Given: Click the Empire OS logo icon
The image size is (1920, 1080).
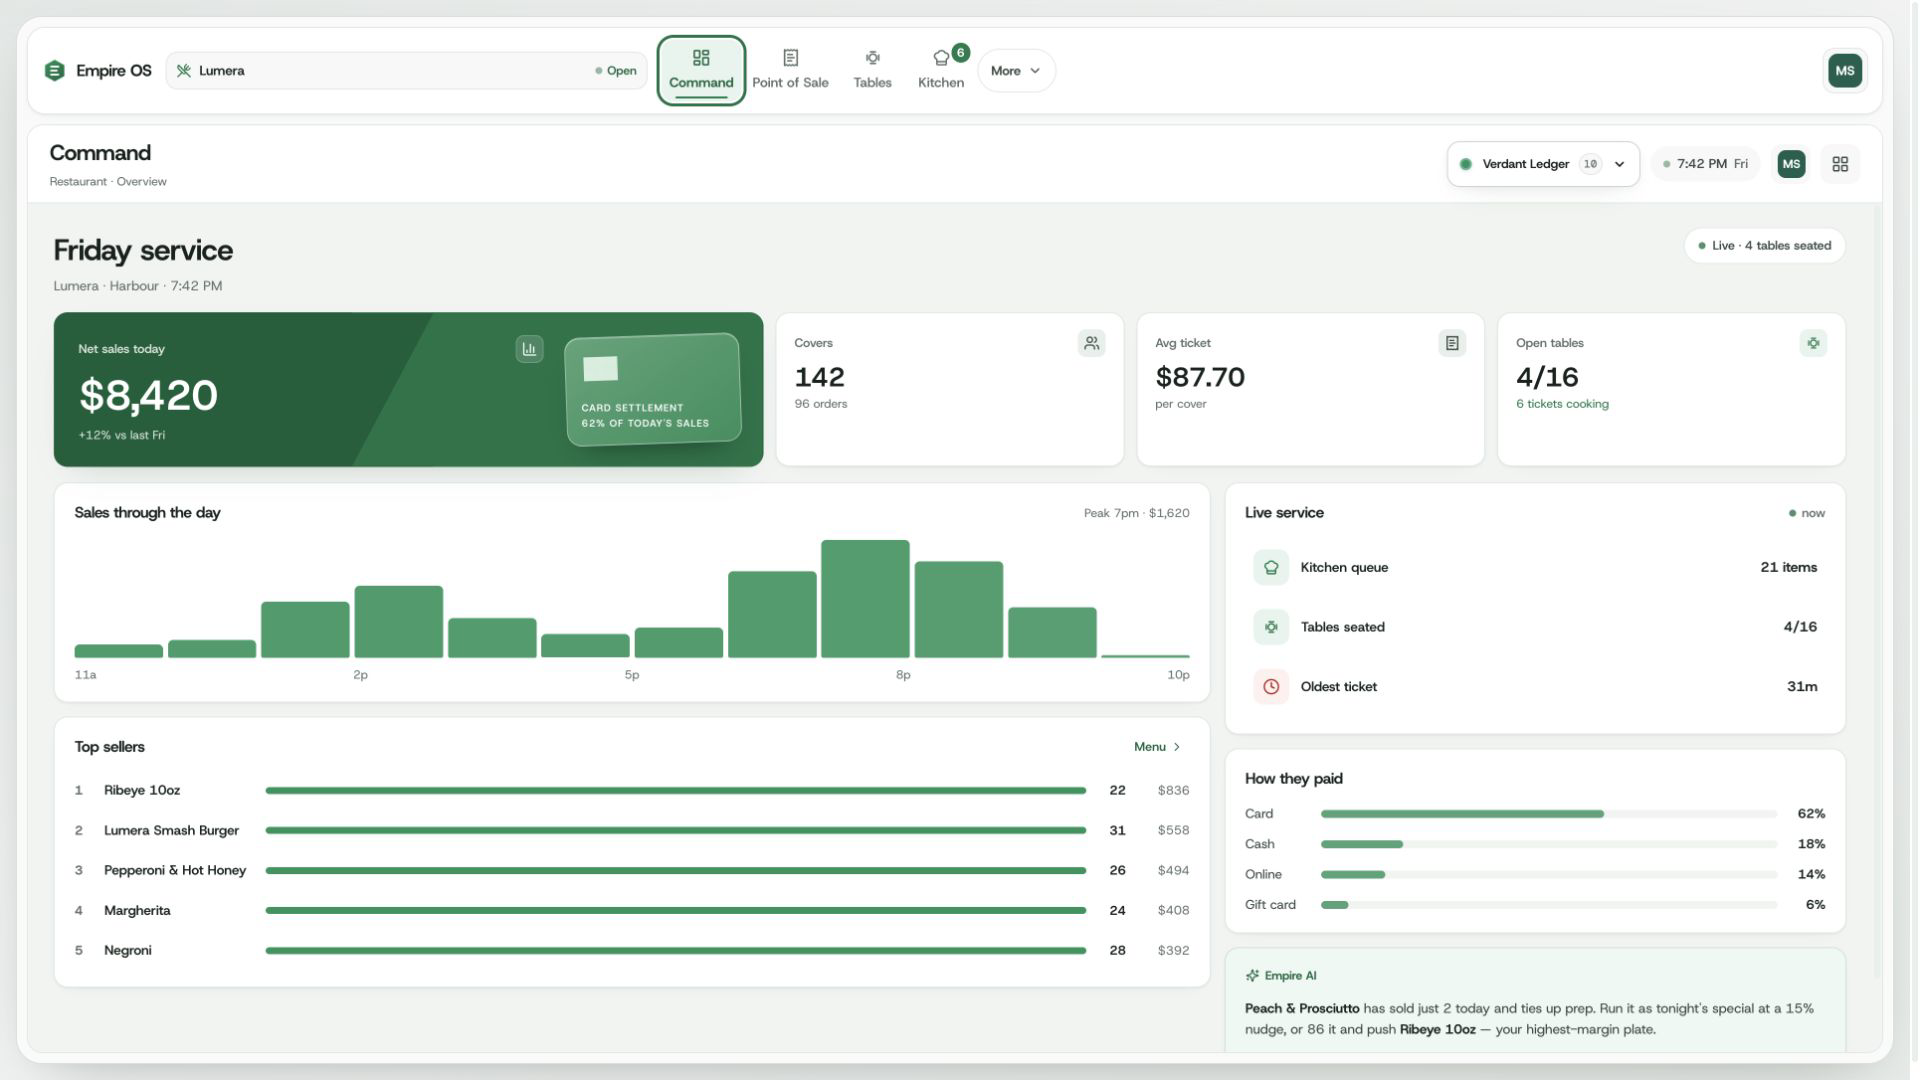Looking at the screenshot, I should 54,70.
